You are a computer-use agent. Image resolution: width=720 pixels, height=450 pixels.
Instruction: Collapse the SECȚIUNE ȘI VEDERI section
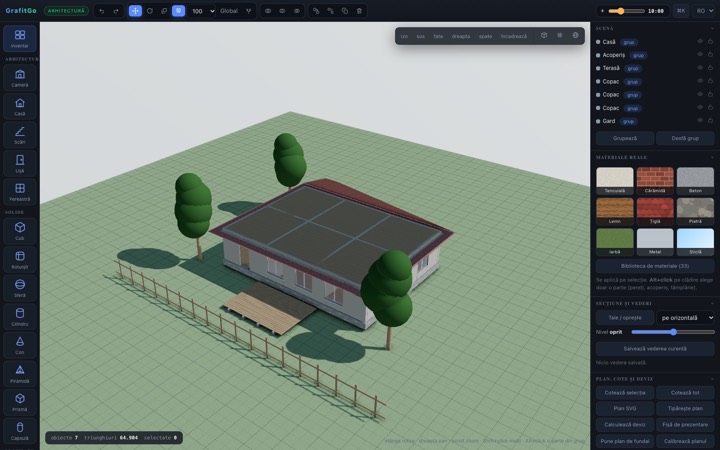[x=712, y=304]
